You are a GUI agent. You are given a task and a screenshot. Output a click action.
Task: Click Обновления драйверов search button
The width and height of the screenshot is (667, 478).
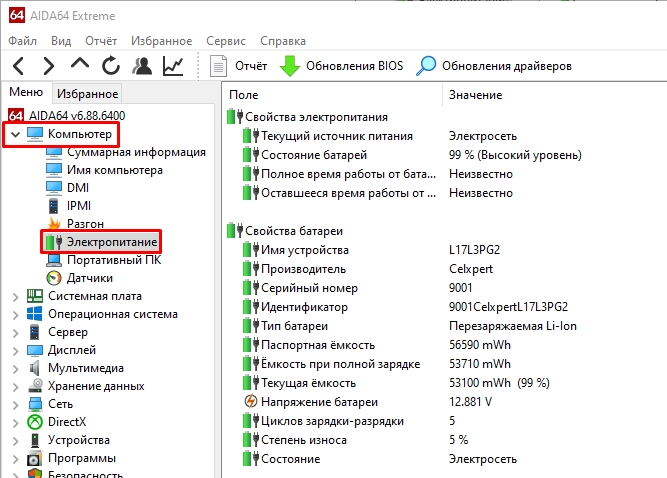point(494,66)
